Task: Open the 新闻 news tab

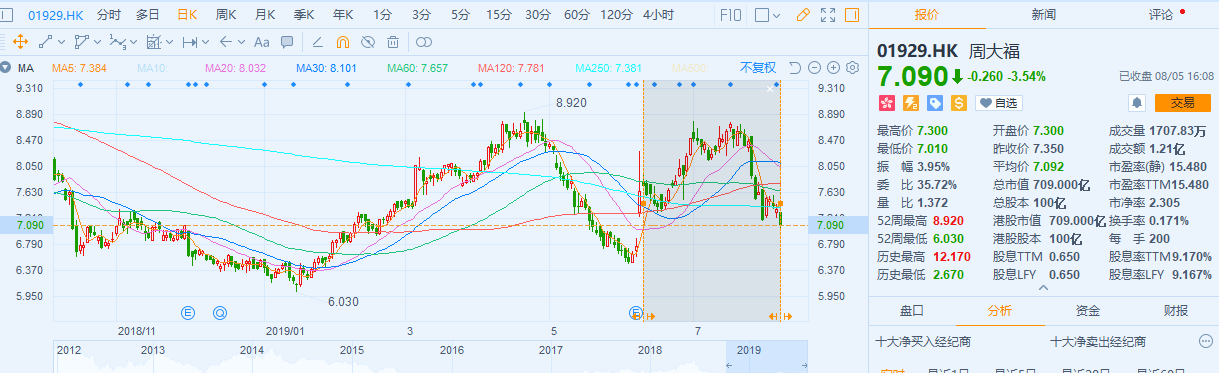Action: click(x=1044, y=15)
